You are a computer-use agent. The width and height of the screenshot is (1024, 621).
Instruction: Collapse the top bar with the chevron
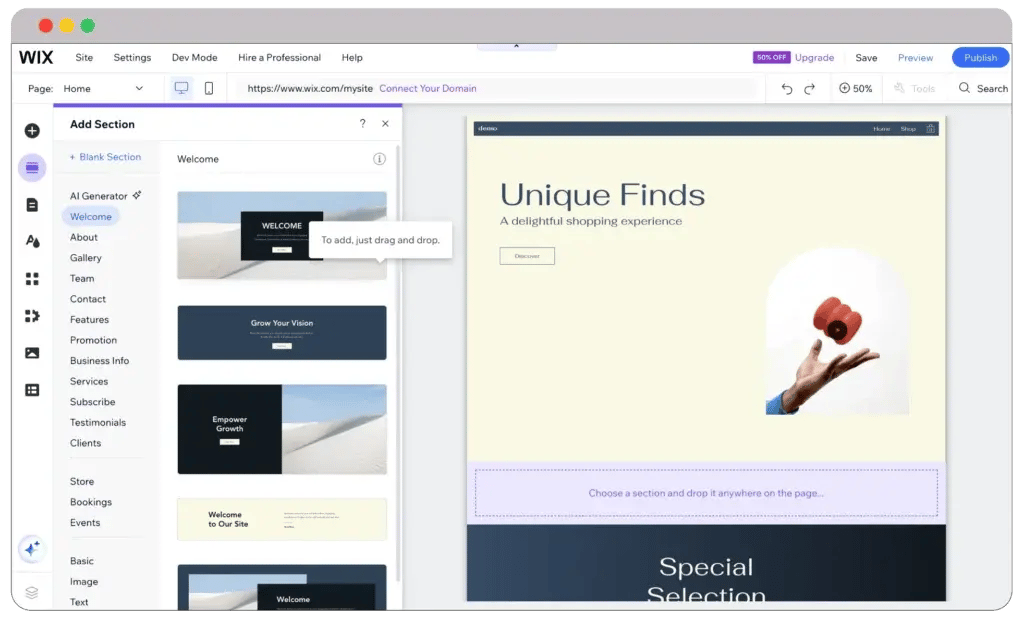coord(516,46)
